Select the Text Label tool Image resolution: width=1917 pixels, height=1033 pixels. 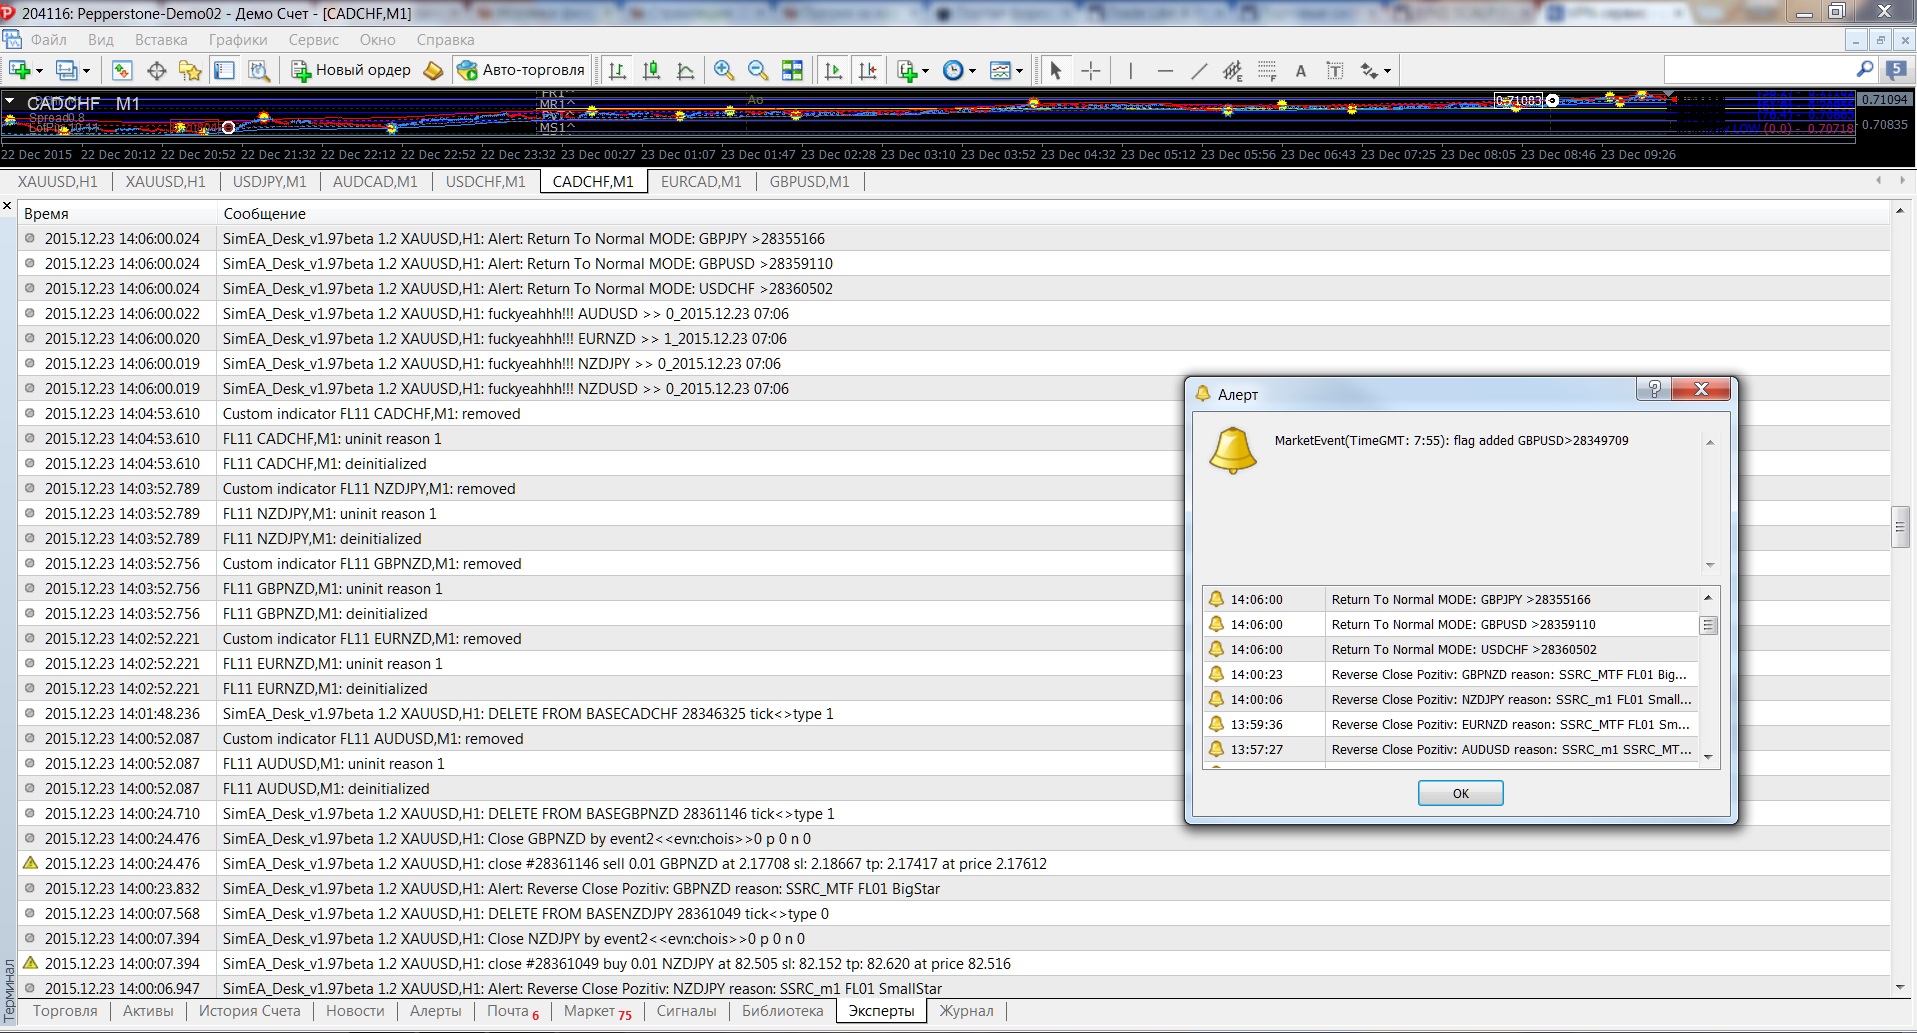(1335, 70)
